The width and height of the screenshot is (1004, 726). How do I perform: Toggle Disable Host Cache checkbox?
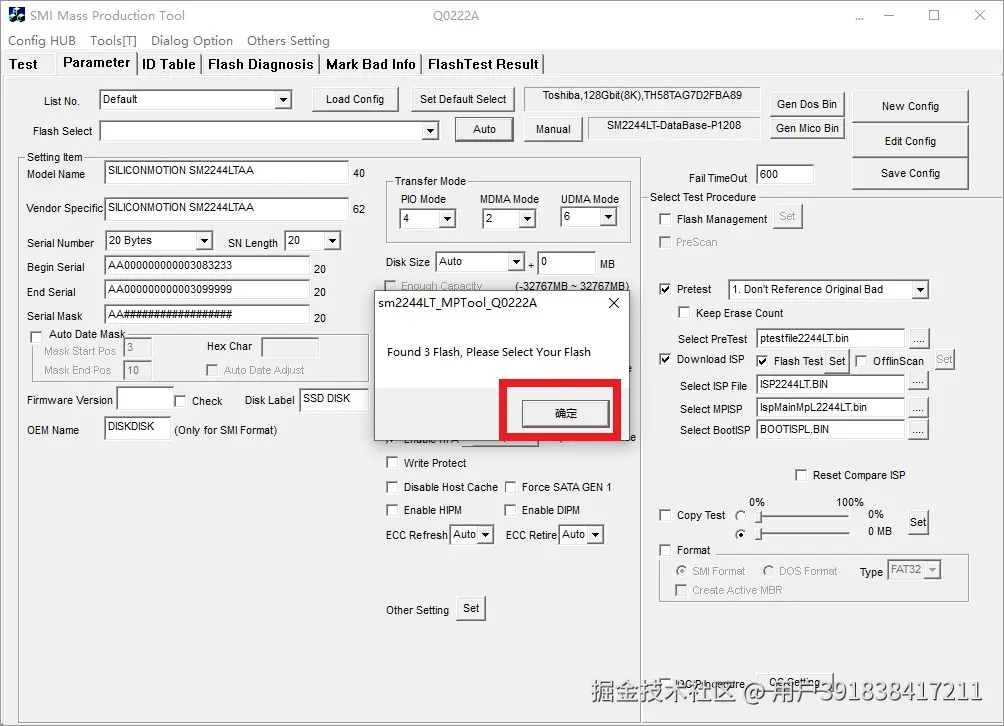392,487
